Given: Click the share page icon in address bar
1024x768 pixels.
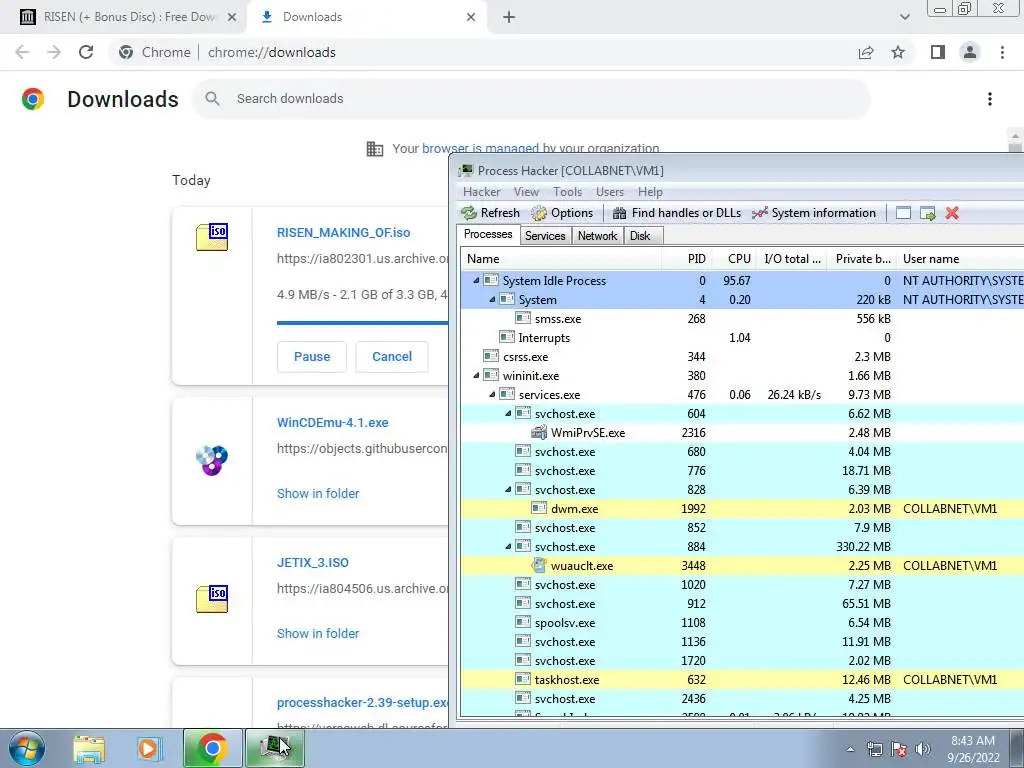Looking at the screenshot, I should point(866,52).
